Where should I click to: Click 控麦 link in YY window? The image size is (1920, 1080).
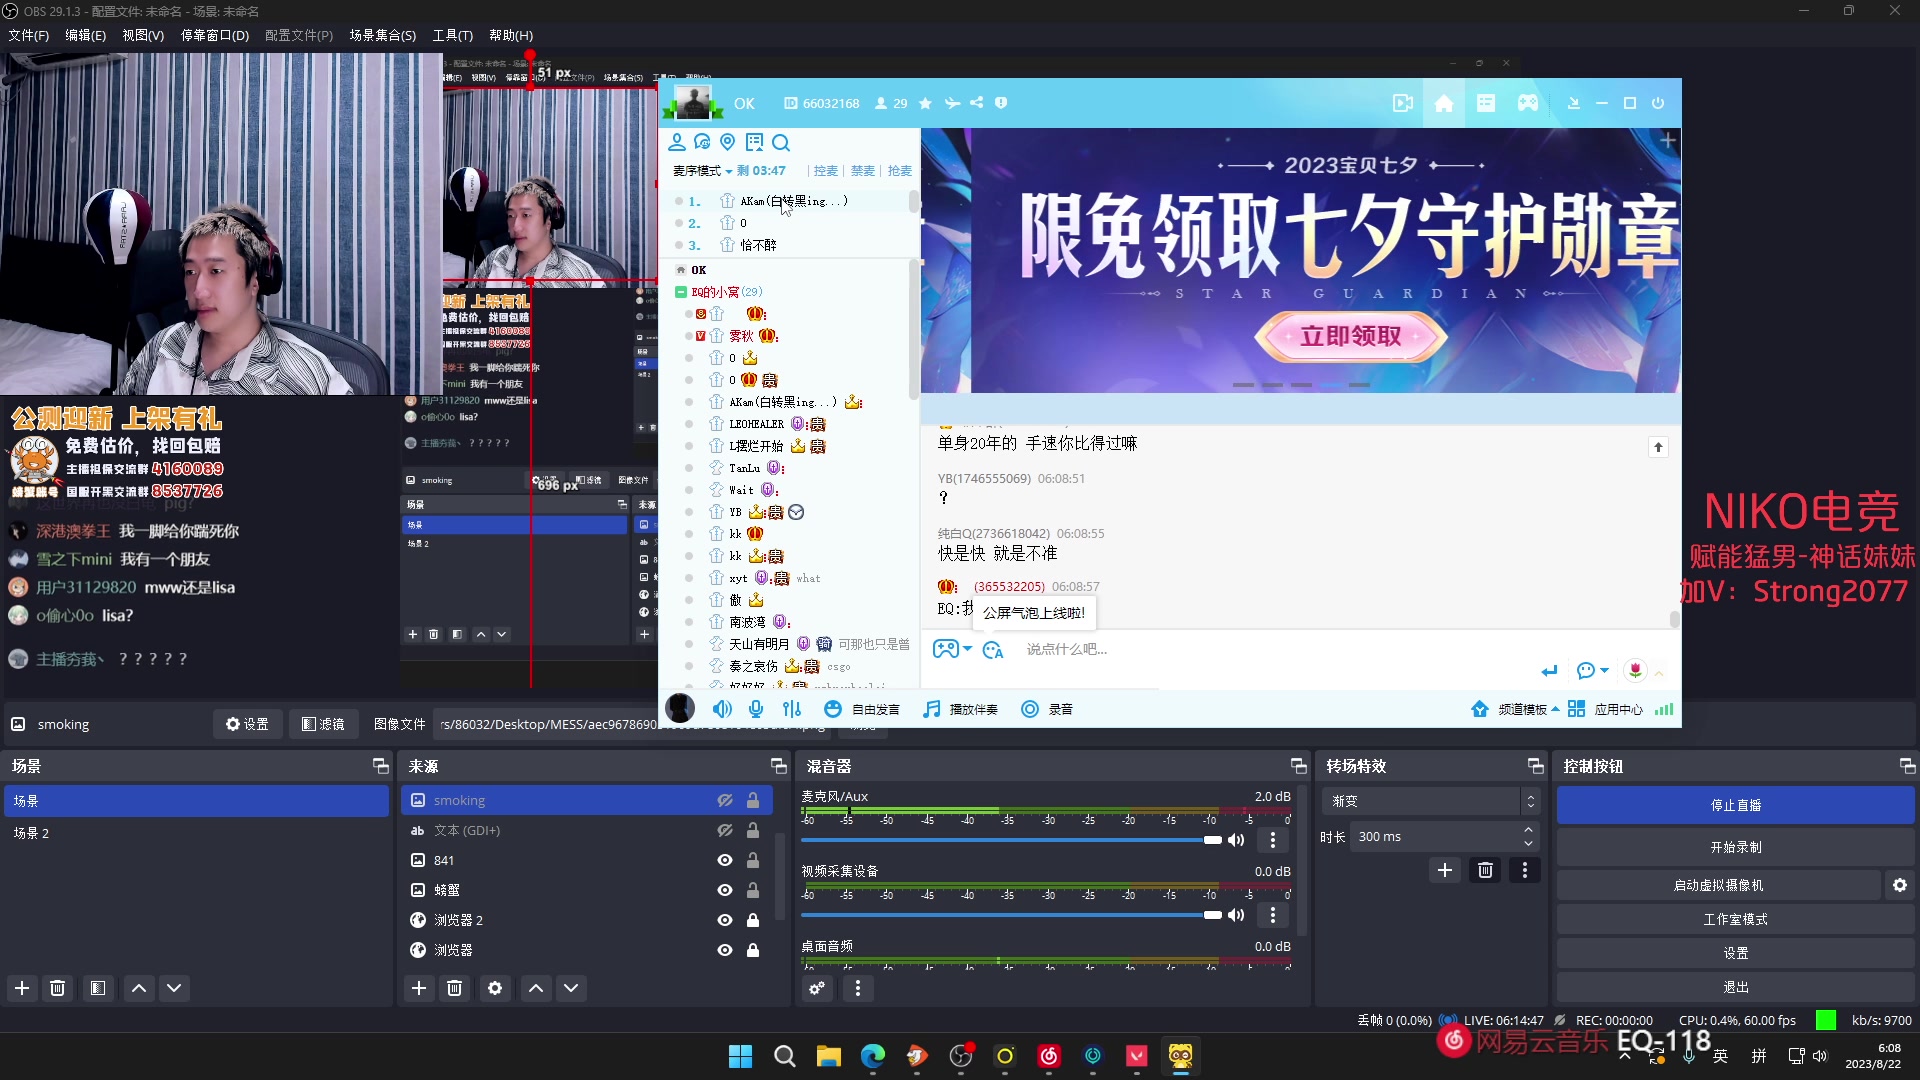pos(825,171)
